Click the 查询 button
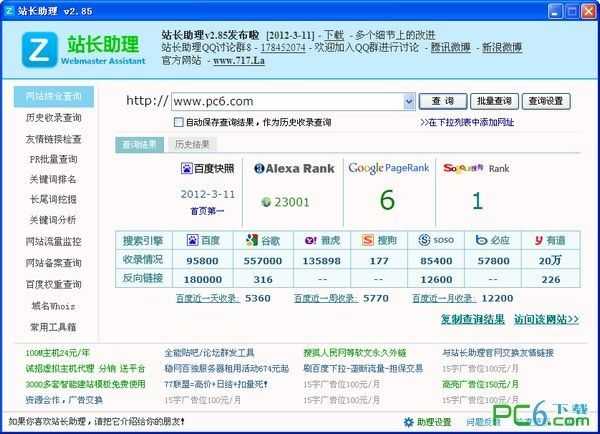 pyautogui.click(x=443, y=101)
